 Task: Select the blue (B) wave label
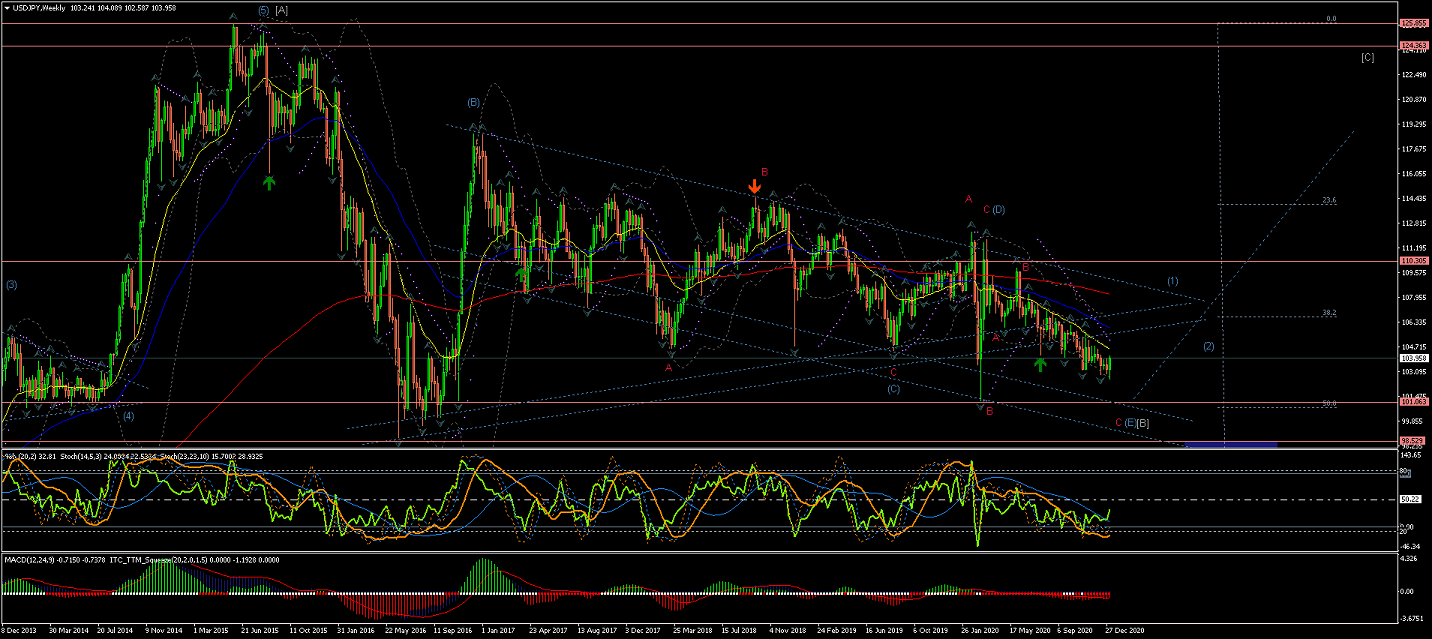click(x=473, y=102)
